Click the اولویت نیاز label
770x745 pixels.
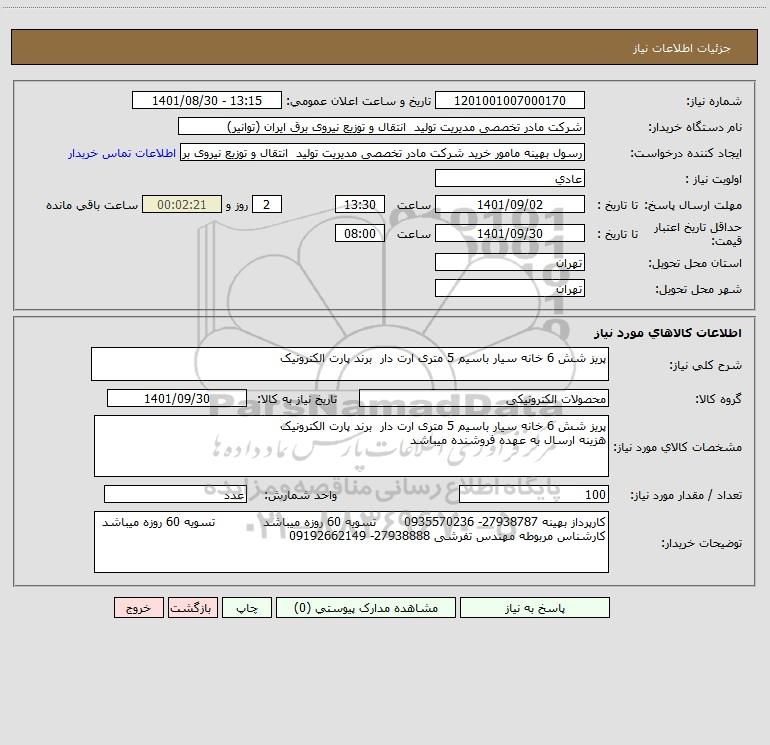click(714, 179)
